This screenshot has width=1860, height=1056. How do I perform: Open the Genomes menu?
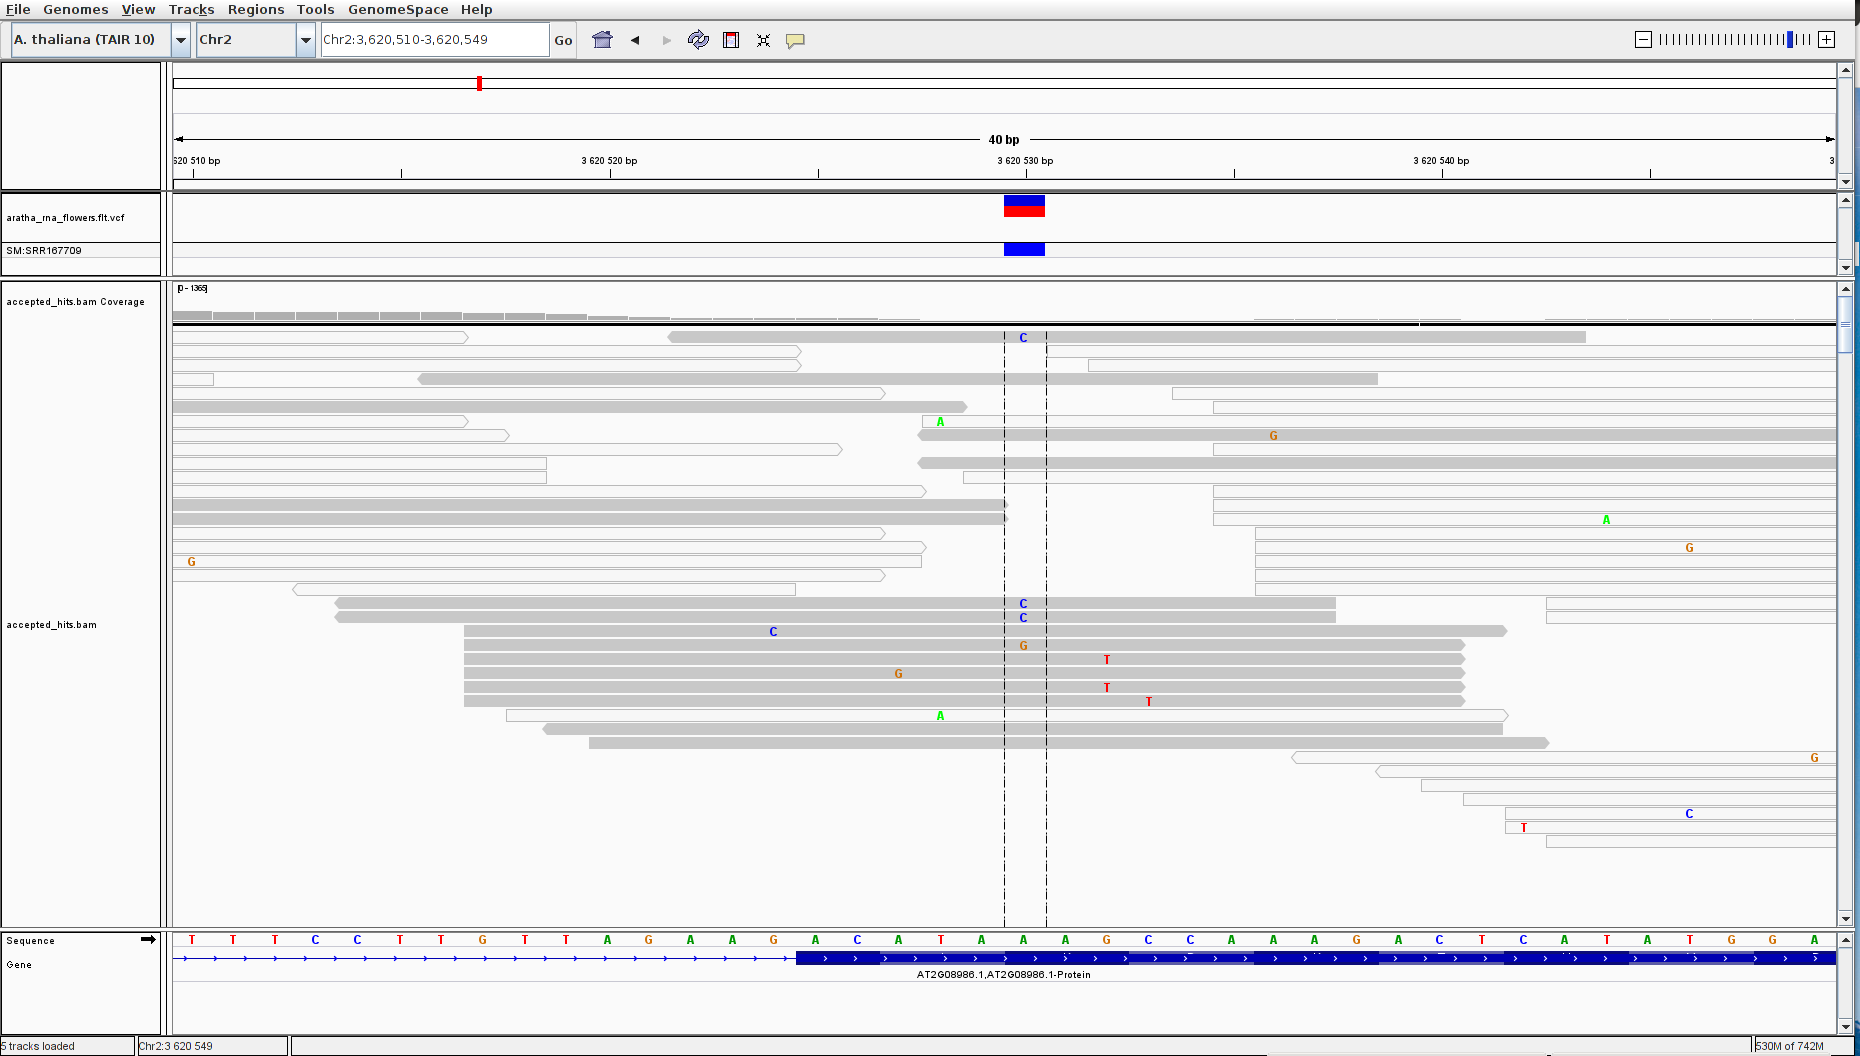click(x=75, y=9)
